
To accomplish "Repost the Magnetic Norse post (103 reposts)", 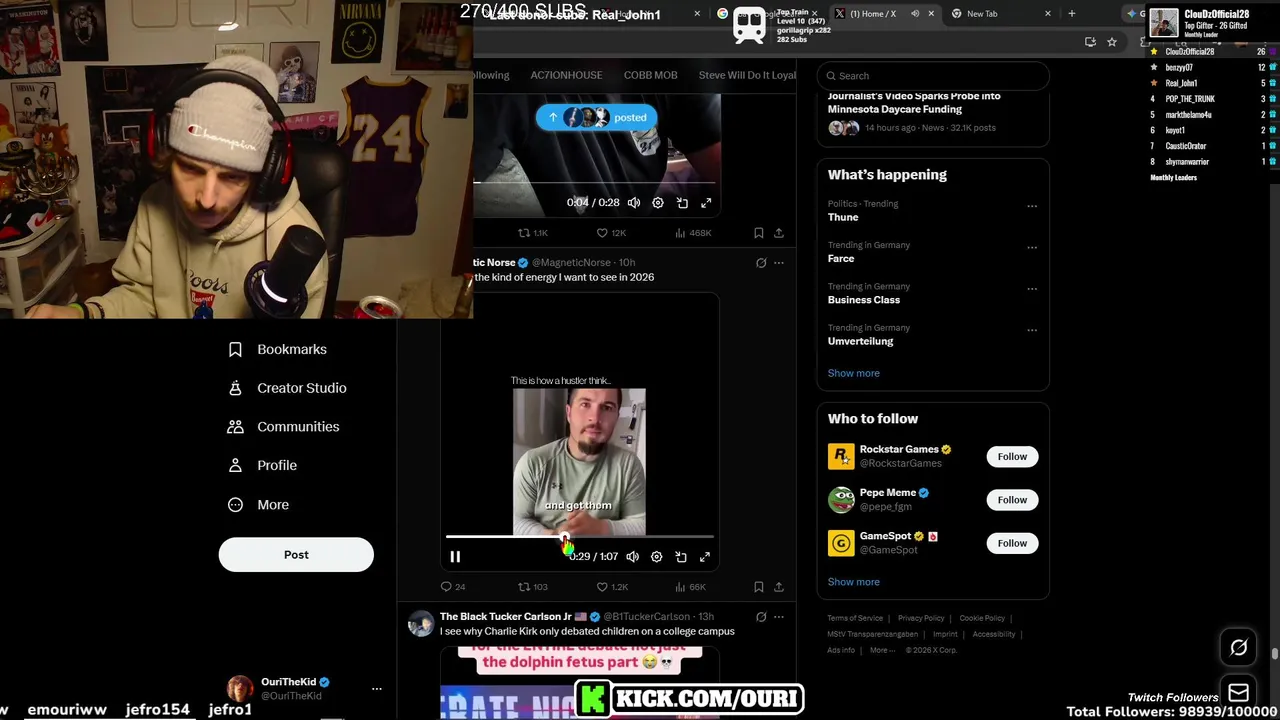I will click(x=532, y=587).
